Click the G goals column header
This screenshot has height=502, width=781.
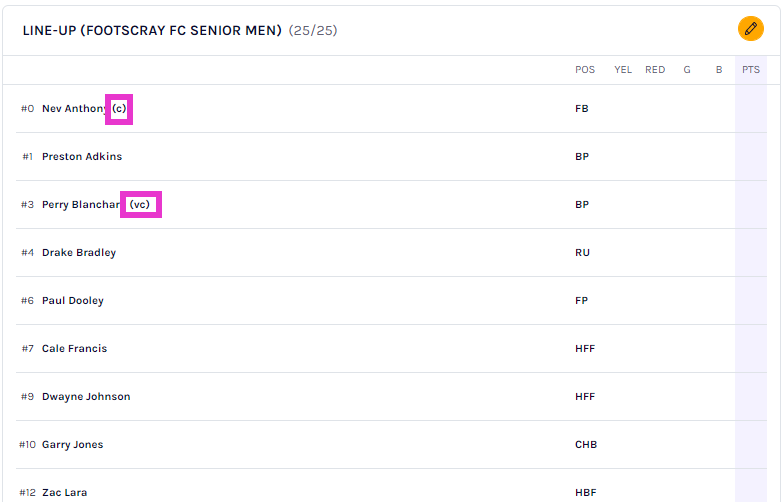tap(687, 70)
